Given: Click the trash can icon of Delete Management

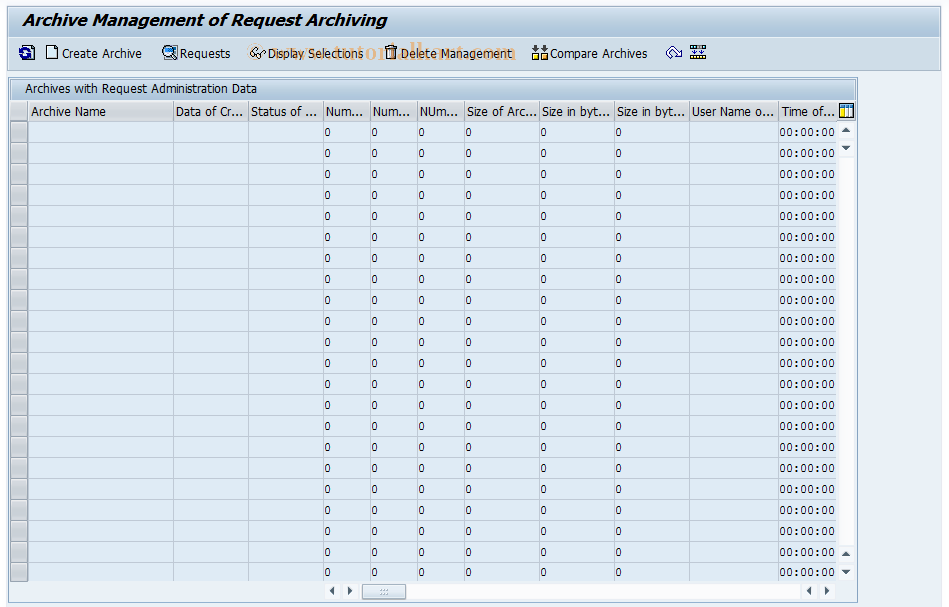Looking at the screenshot, I should pyautogui.click(x=391, y=53).
